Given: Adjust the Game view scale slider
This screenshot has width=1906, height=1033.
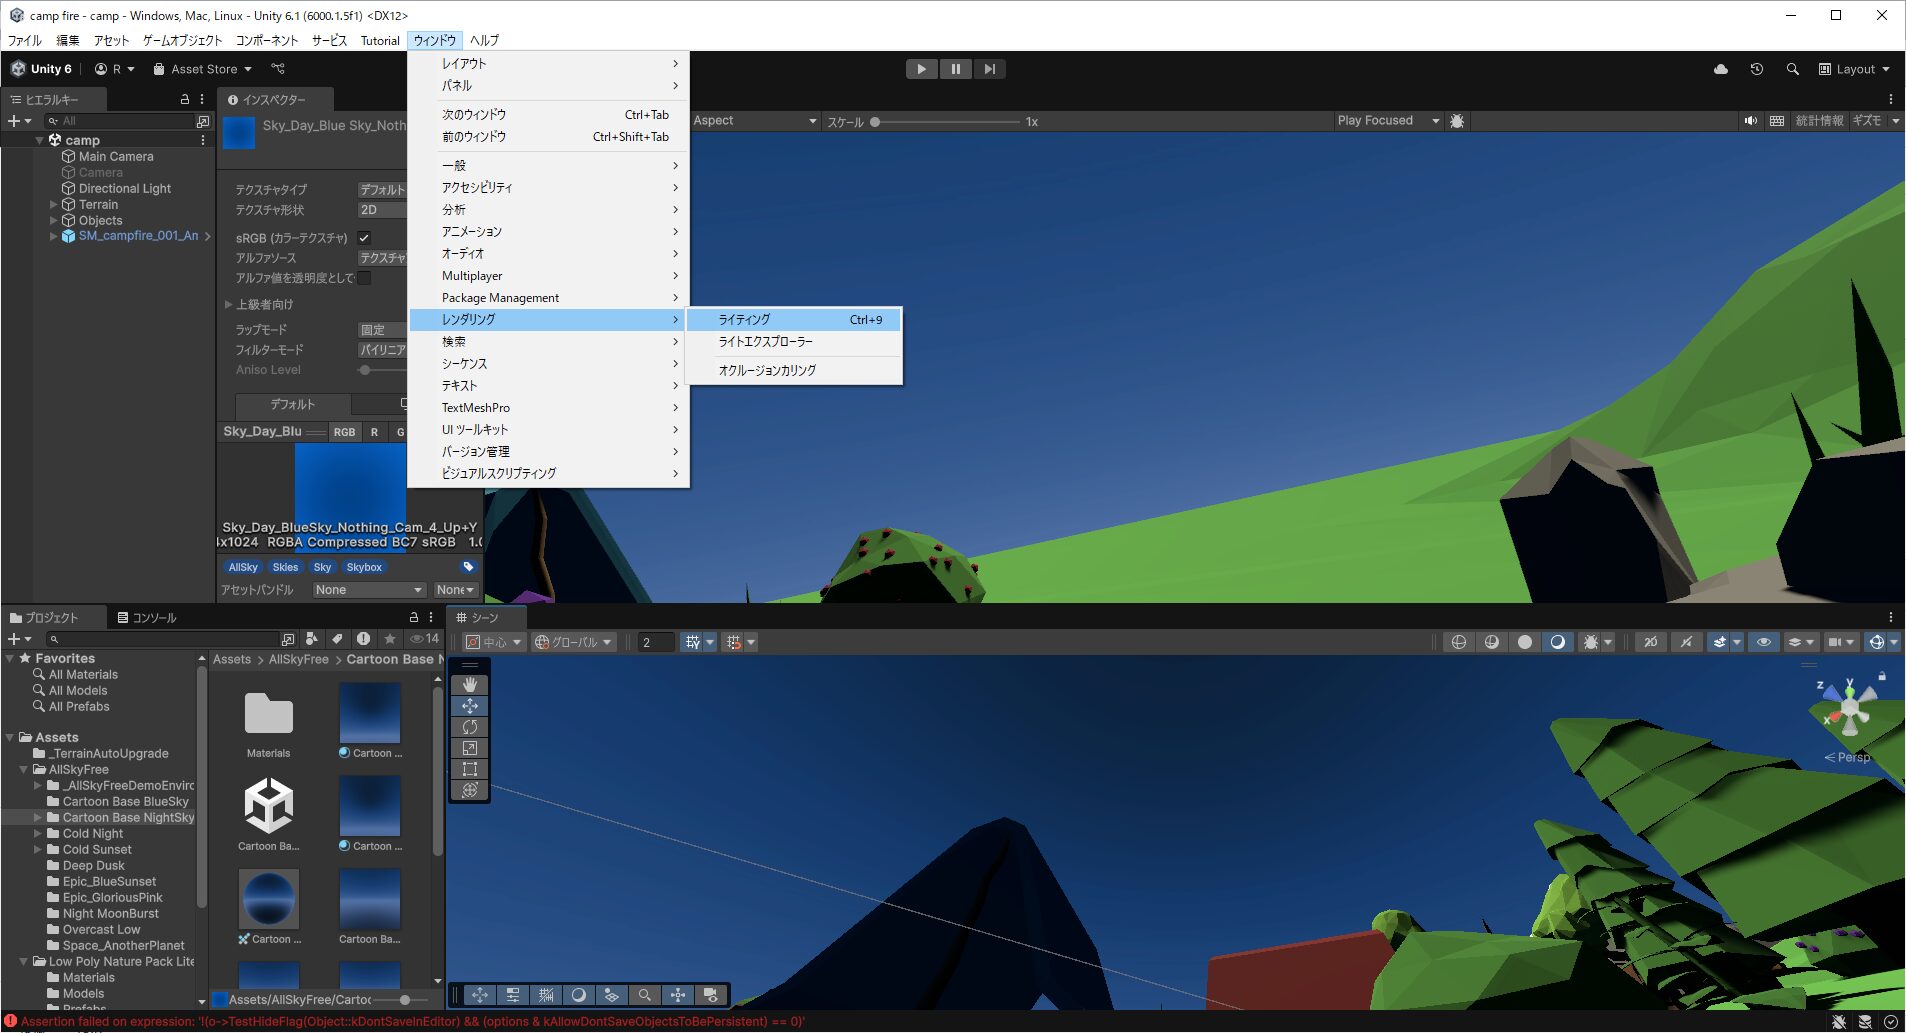Looking at the screenshot, I should 945,122.
